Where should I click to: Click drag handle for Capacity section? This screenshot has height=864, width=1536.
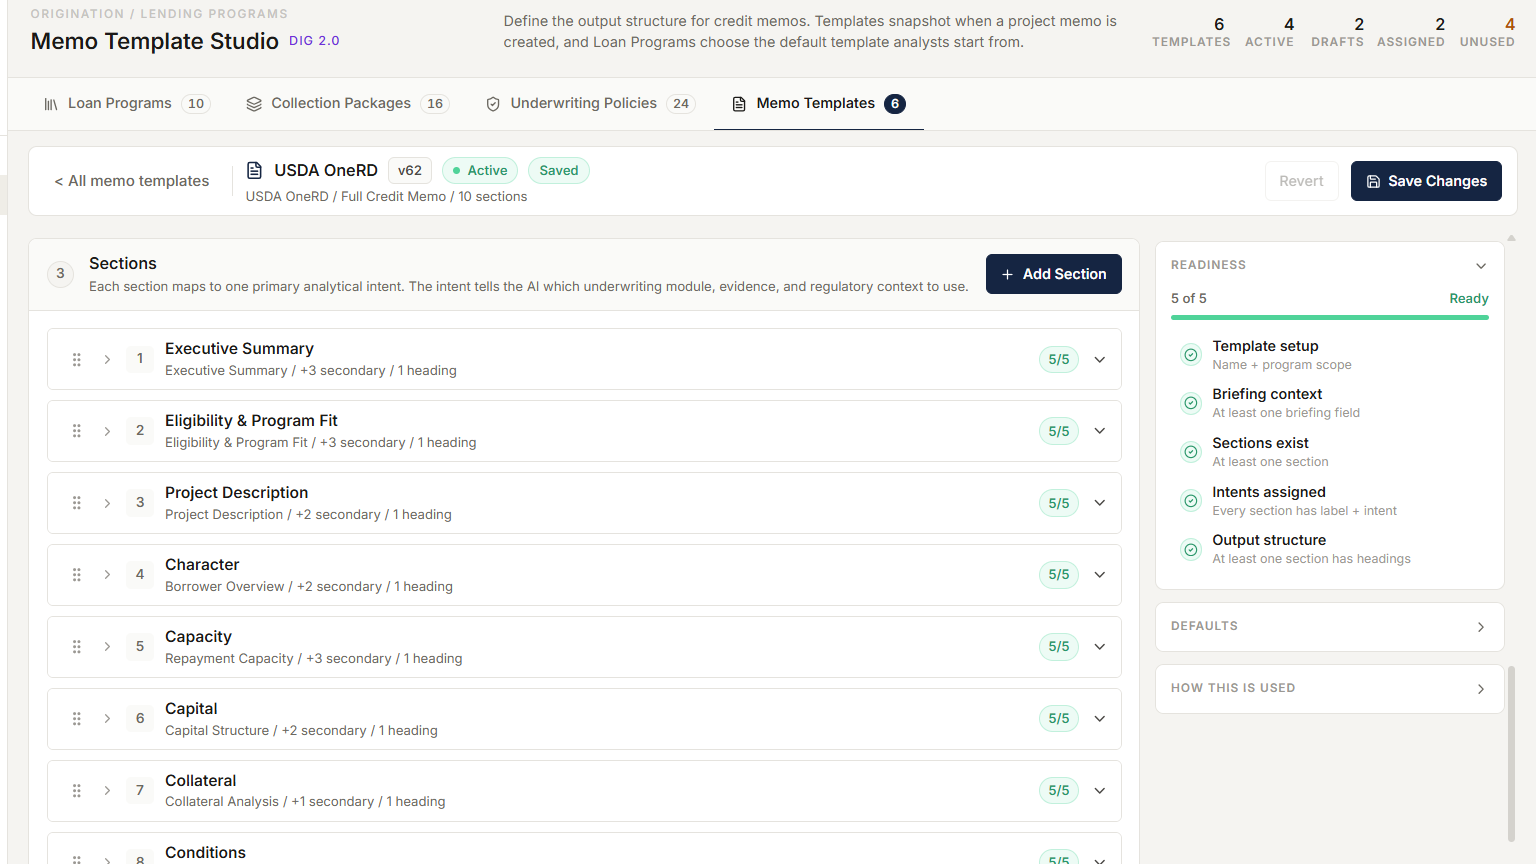[76, 647]
